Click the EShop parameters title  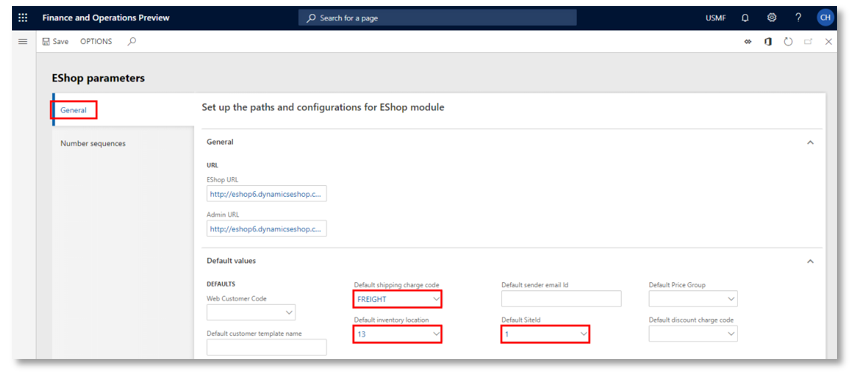click(x=98, y=78)
